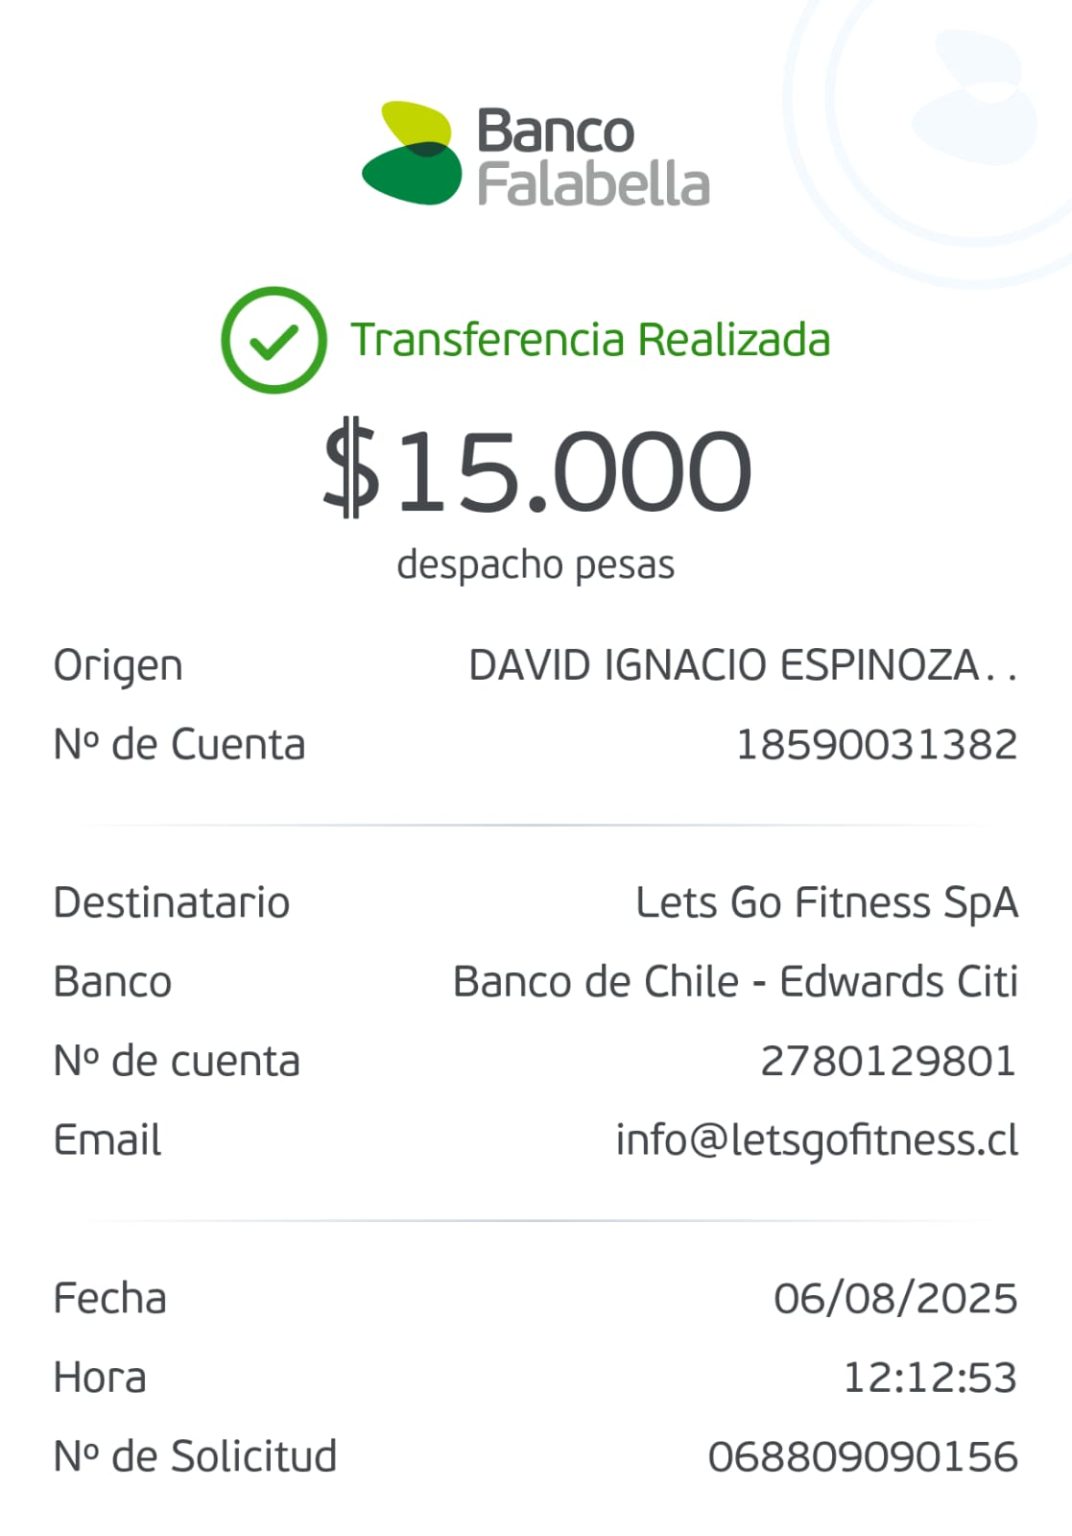Click Banco de Chile - Edwards Citi
The height and width of the screenshot is (1536, 1072).
pyautogui.click(x=736, y=982)
